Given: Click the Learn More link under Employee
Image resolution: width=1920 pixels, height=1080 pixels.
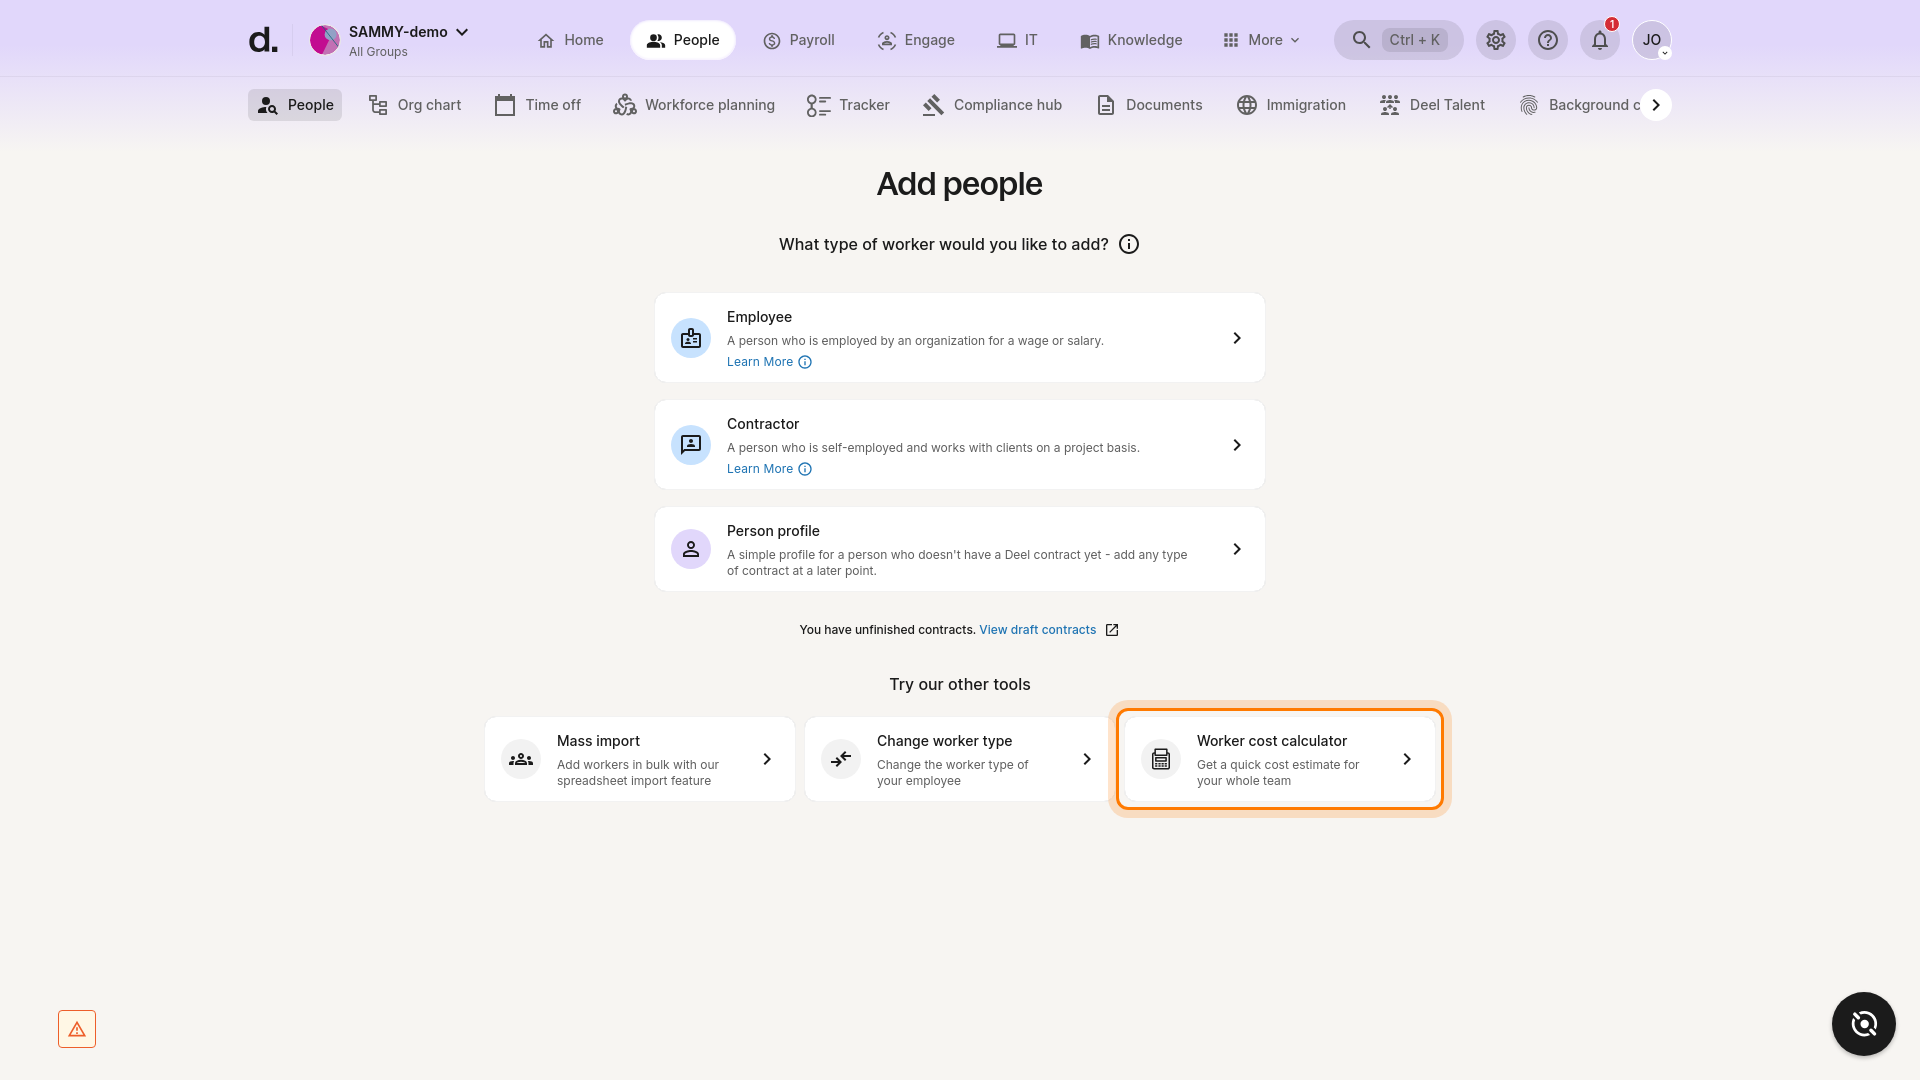Looking at the screenshot, I should pyautogui.click(x=759, y=361).
